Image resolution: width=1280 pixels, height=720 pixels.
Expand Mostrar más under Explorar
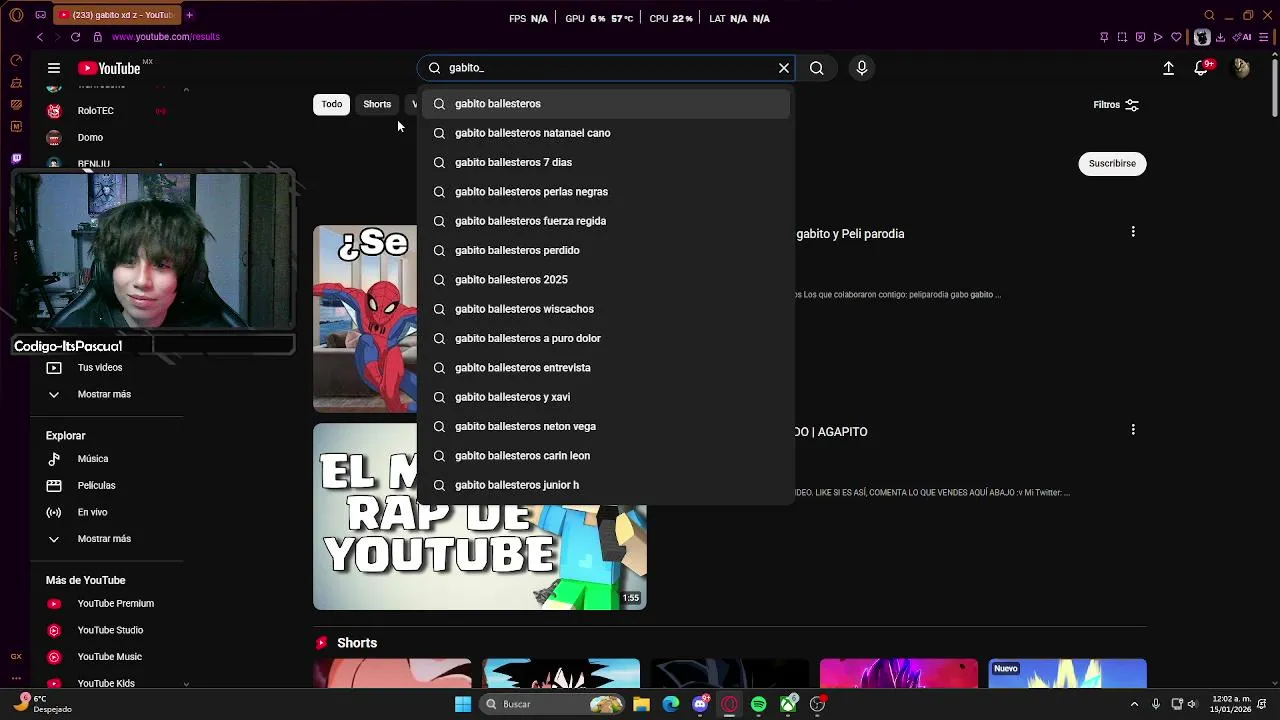(x=104, y=539)
